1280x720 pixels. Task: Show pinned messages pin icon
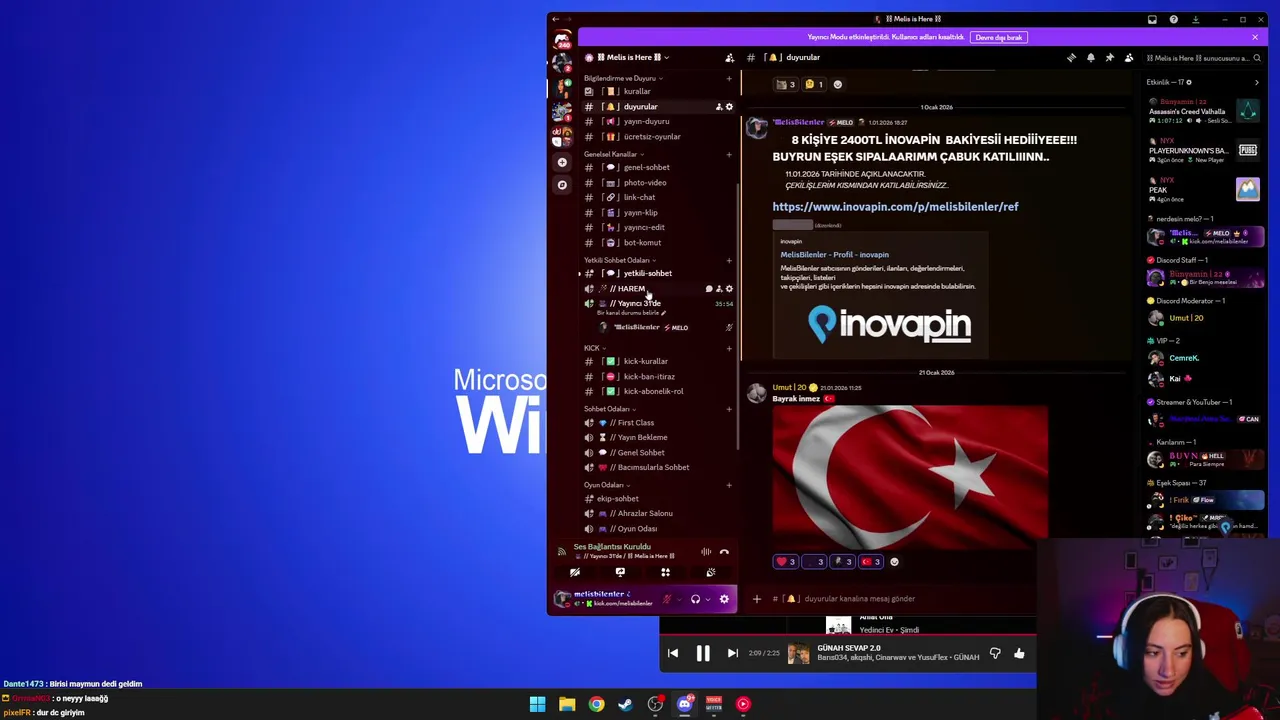(x=1110, y=58)
